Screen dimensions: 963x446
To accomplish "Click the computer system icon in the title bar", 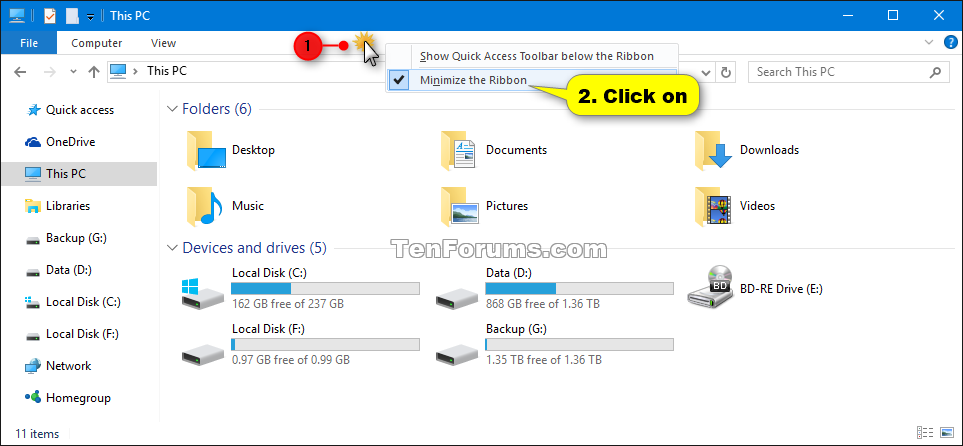I will [17, 16].
